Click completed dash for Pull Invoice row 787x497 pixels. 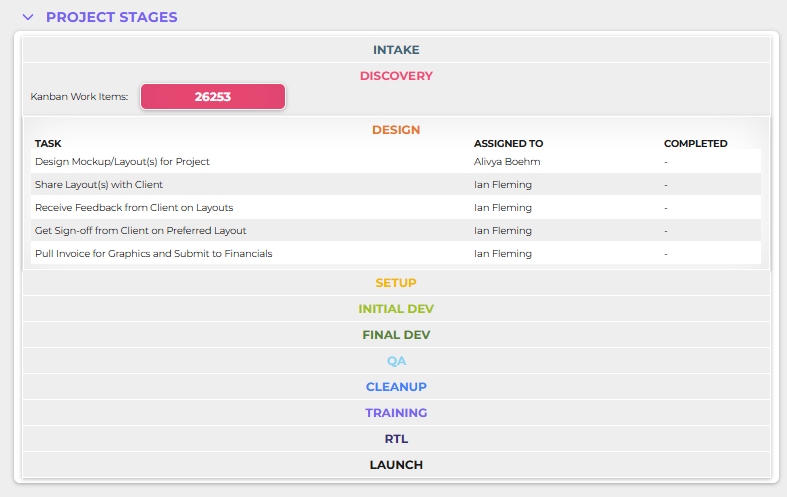tap(666, 254)
